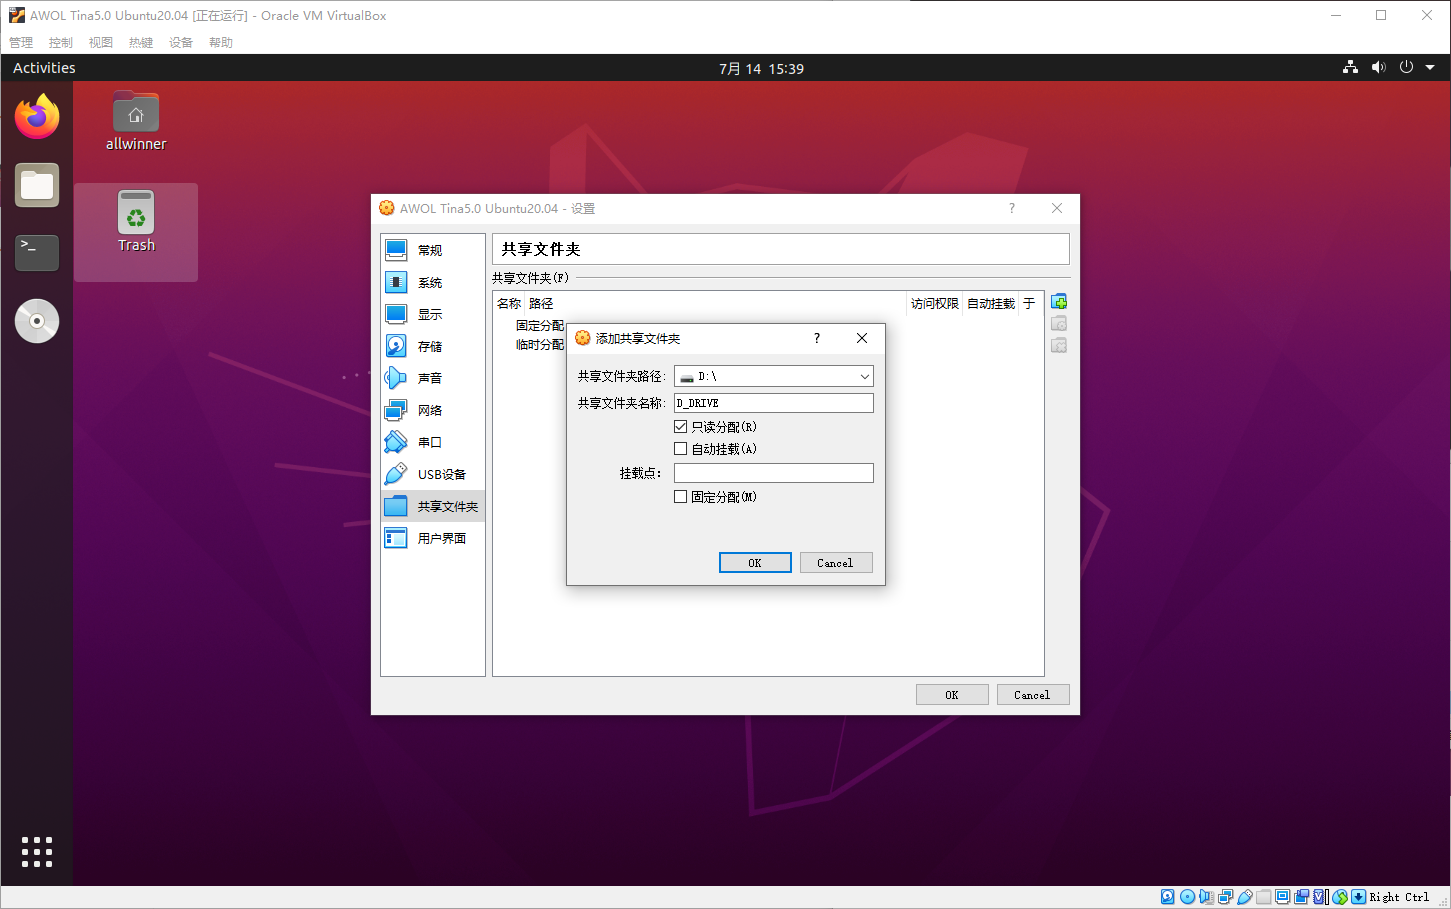Uncheck the 只读分配(R) checkbox
Image resolution: width=1451 pixels, height=909 pixels.
pos(681,427)
